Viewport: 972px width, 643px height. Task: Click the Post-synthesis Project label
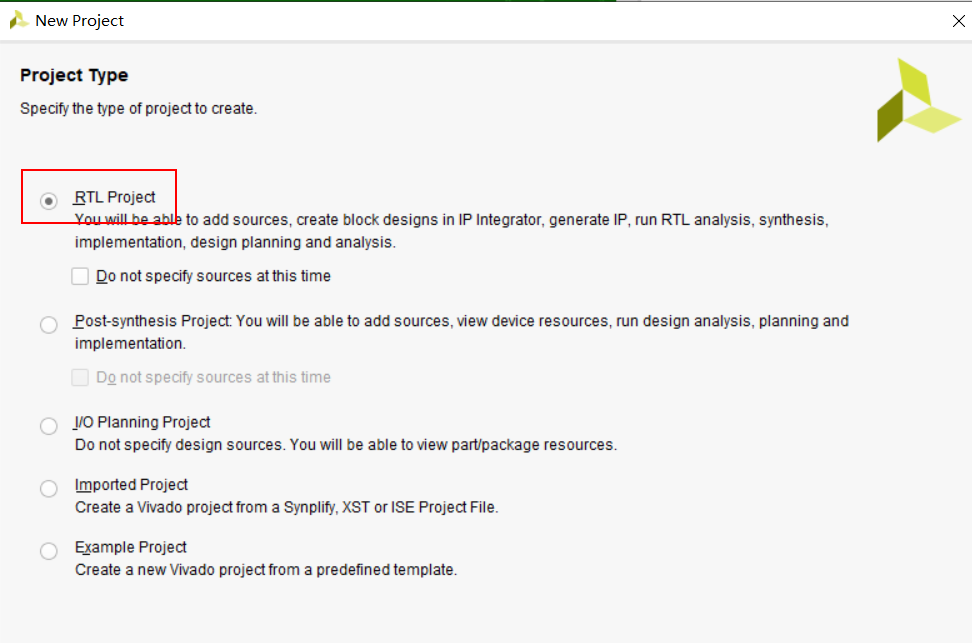151,321
